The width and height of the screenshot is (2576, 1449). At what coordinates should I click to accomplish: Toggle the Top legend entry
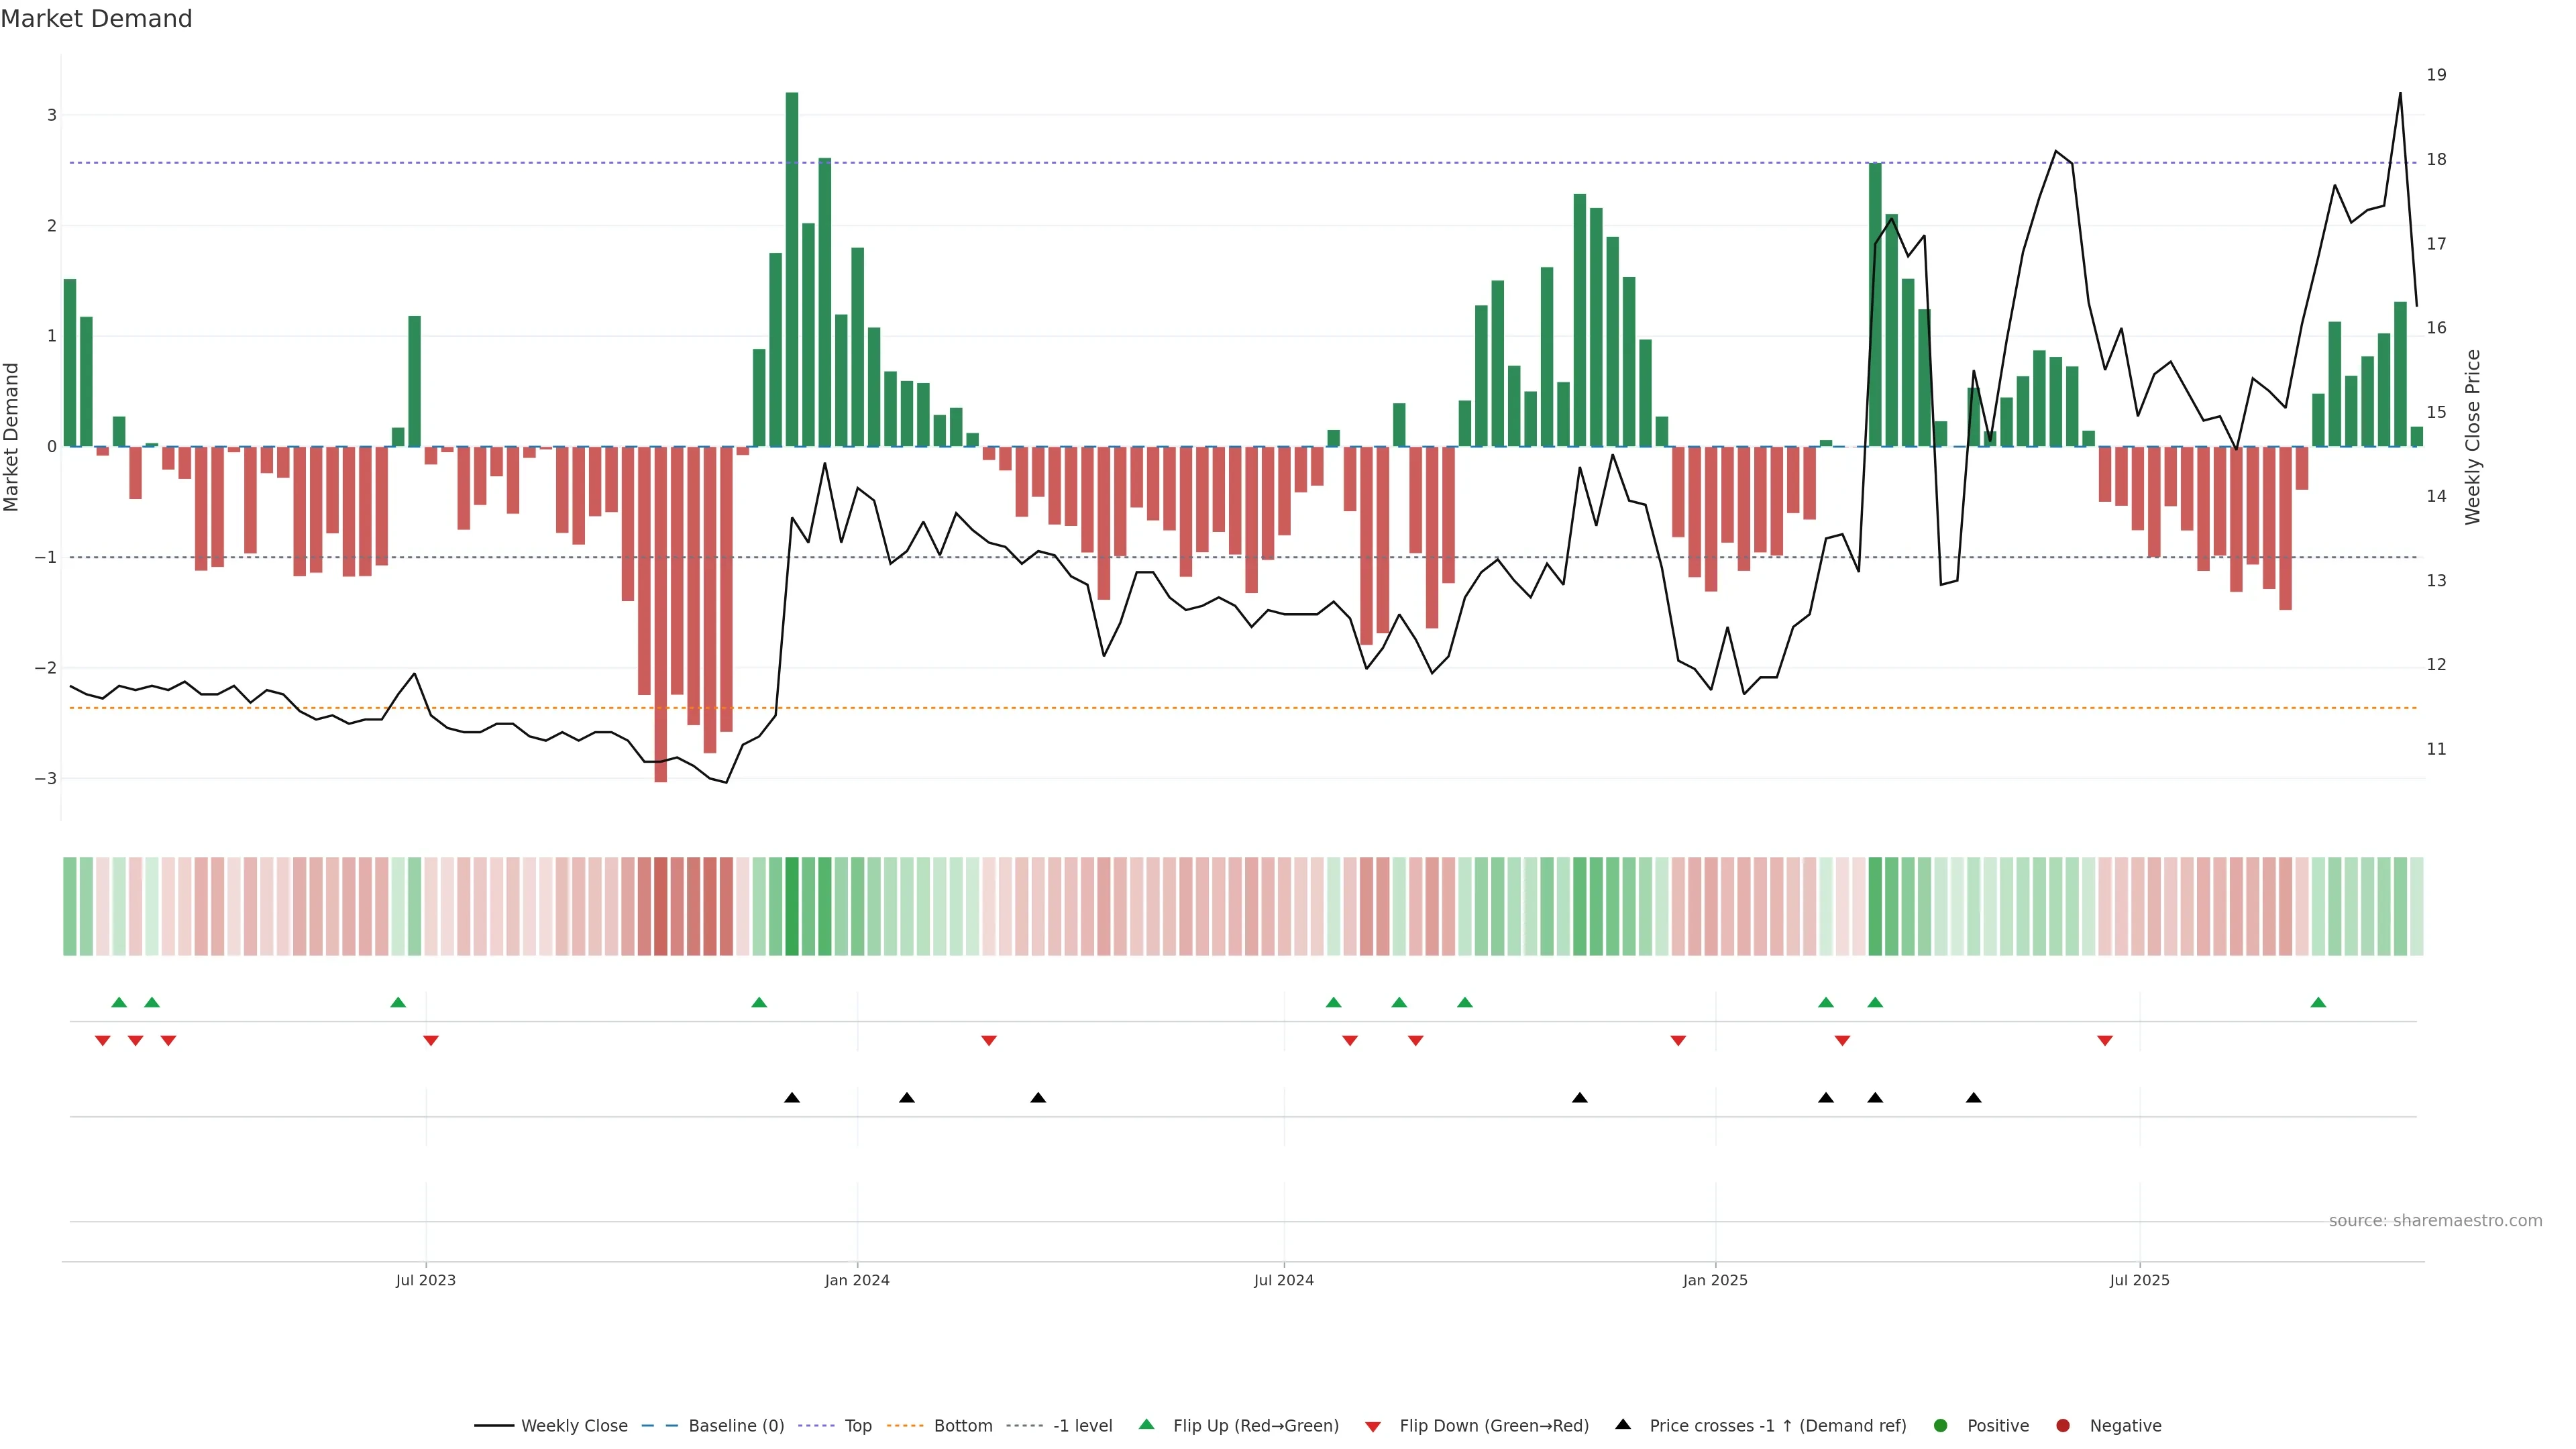(858, 1425)
